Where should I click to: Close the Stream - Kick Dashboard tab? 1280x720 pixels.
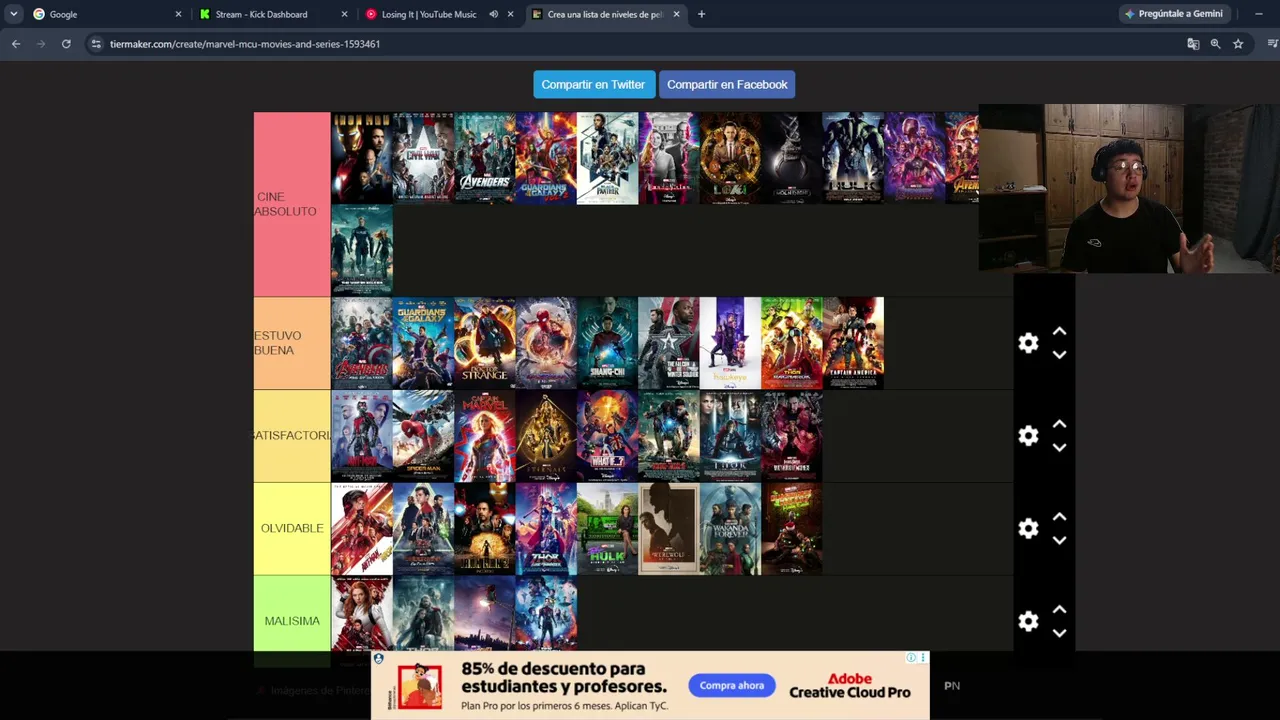(344, 14)
